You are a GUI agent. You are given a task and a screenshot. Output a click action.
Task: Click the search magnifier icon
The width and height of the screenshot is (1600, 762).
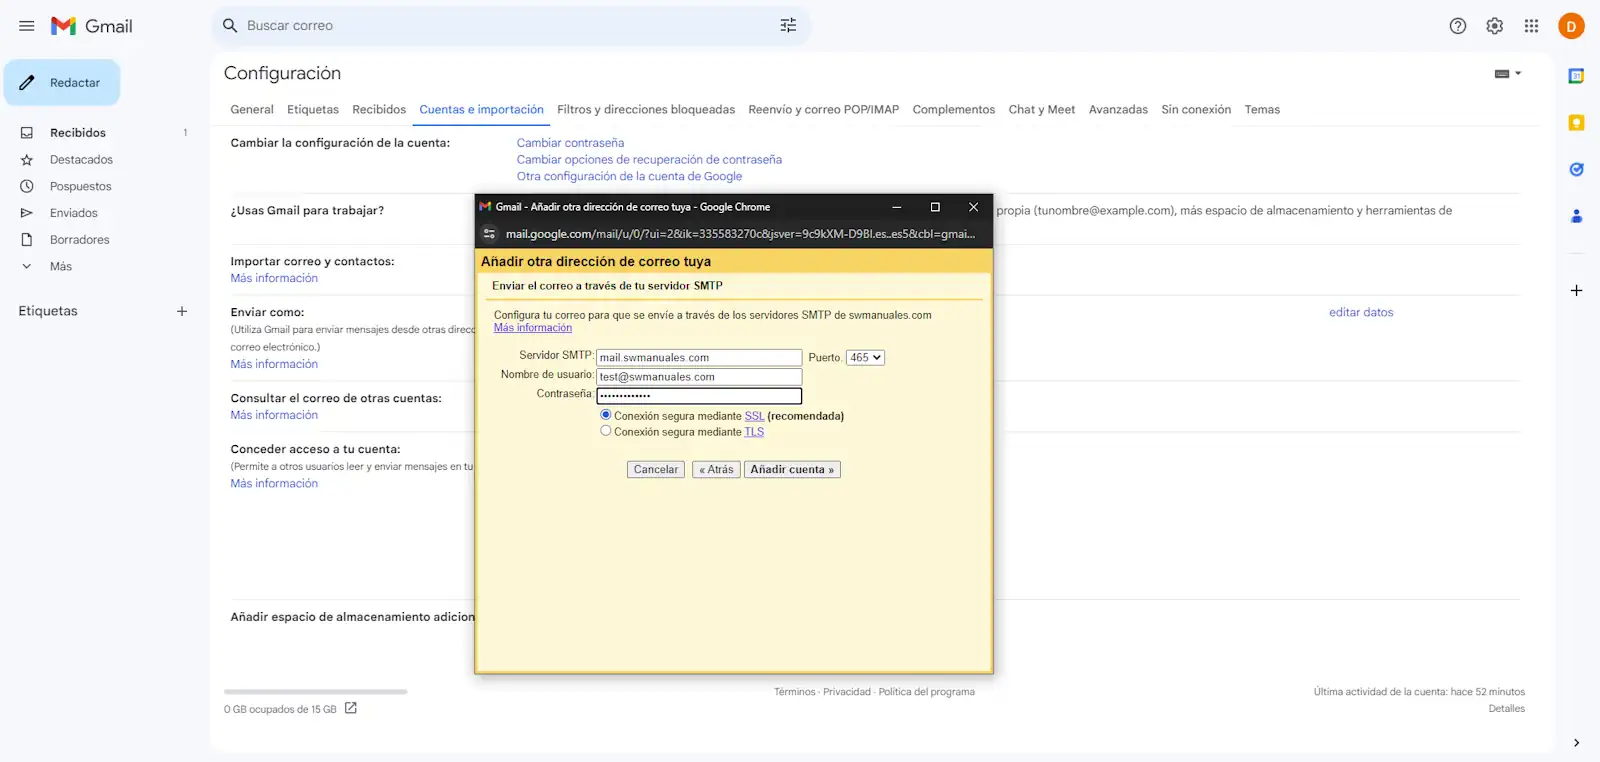click(x=230, y=26)
